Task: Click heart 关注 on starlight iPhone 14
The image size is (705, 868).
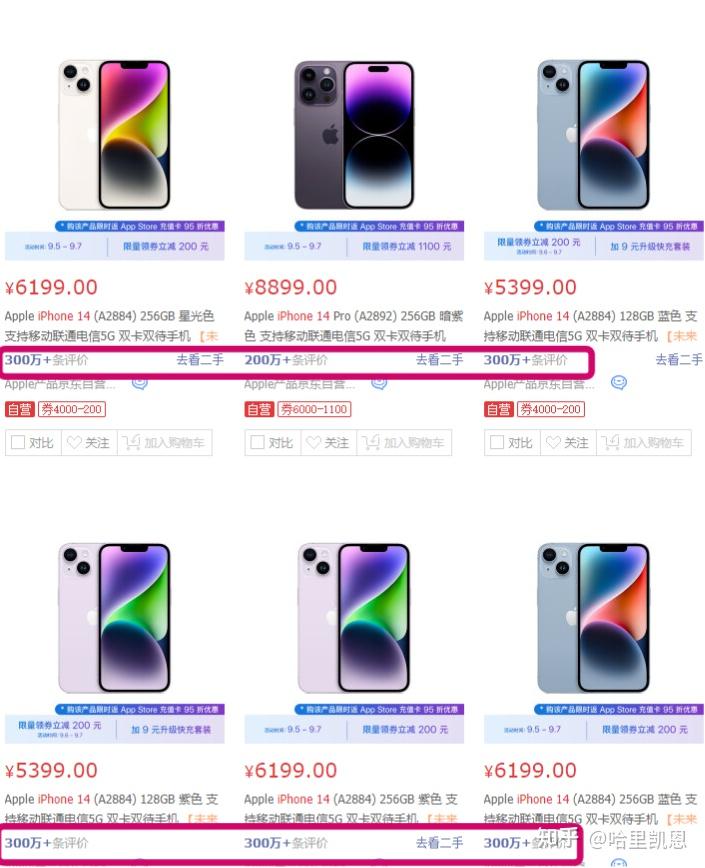Action: pyautogui.click(x=89, y=443)
